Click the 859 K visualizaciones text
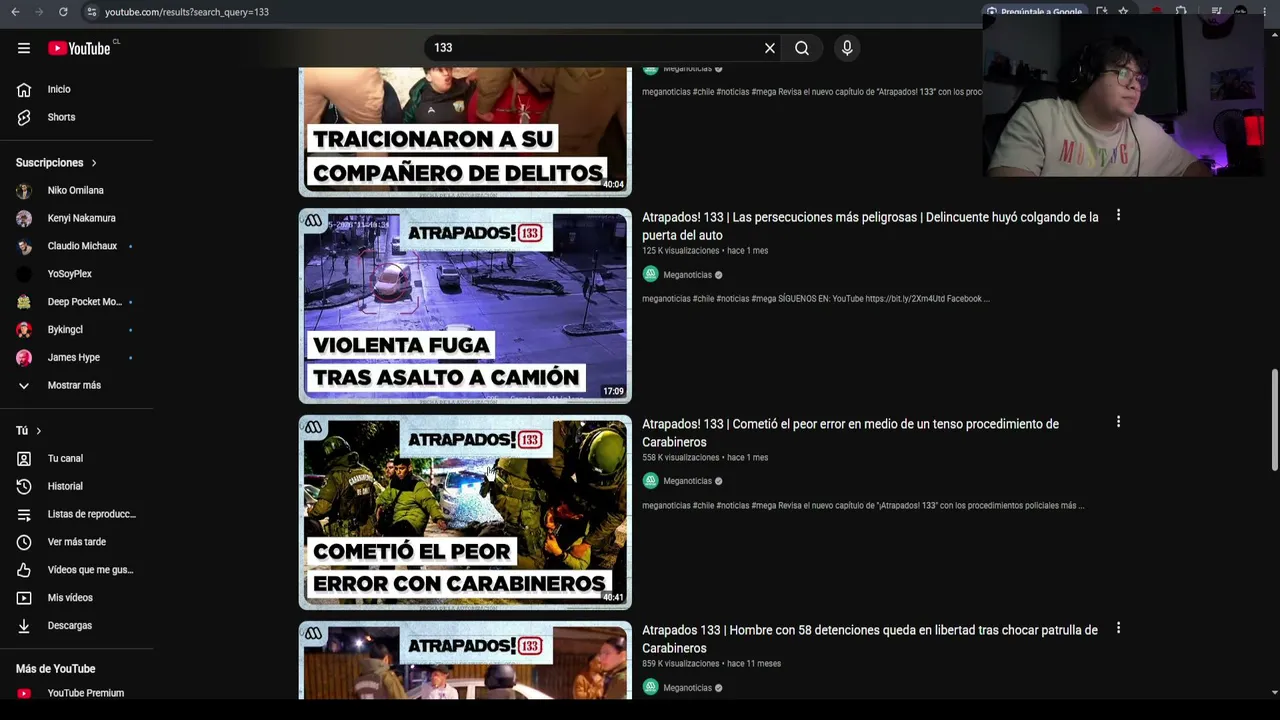The height and width of the screenshot is (720, 1280). point(681,664)
